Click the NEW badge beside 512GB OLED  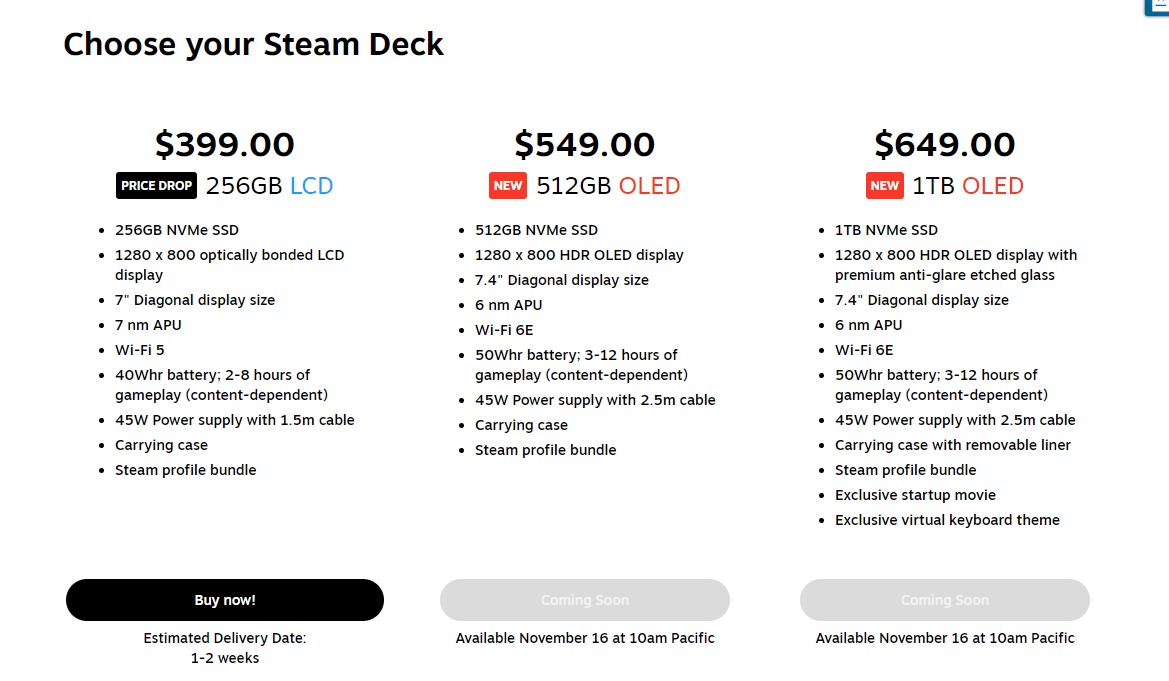(x=508, y=186)
